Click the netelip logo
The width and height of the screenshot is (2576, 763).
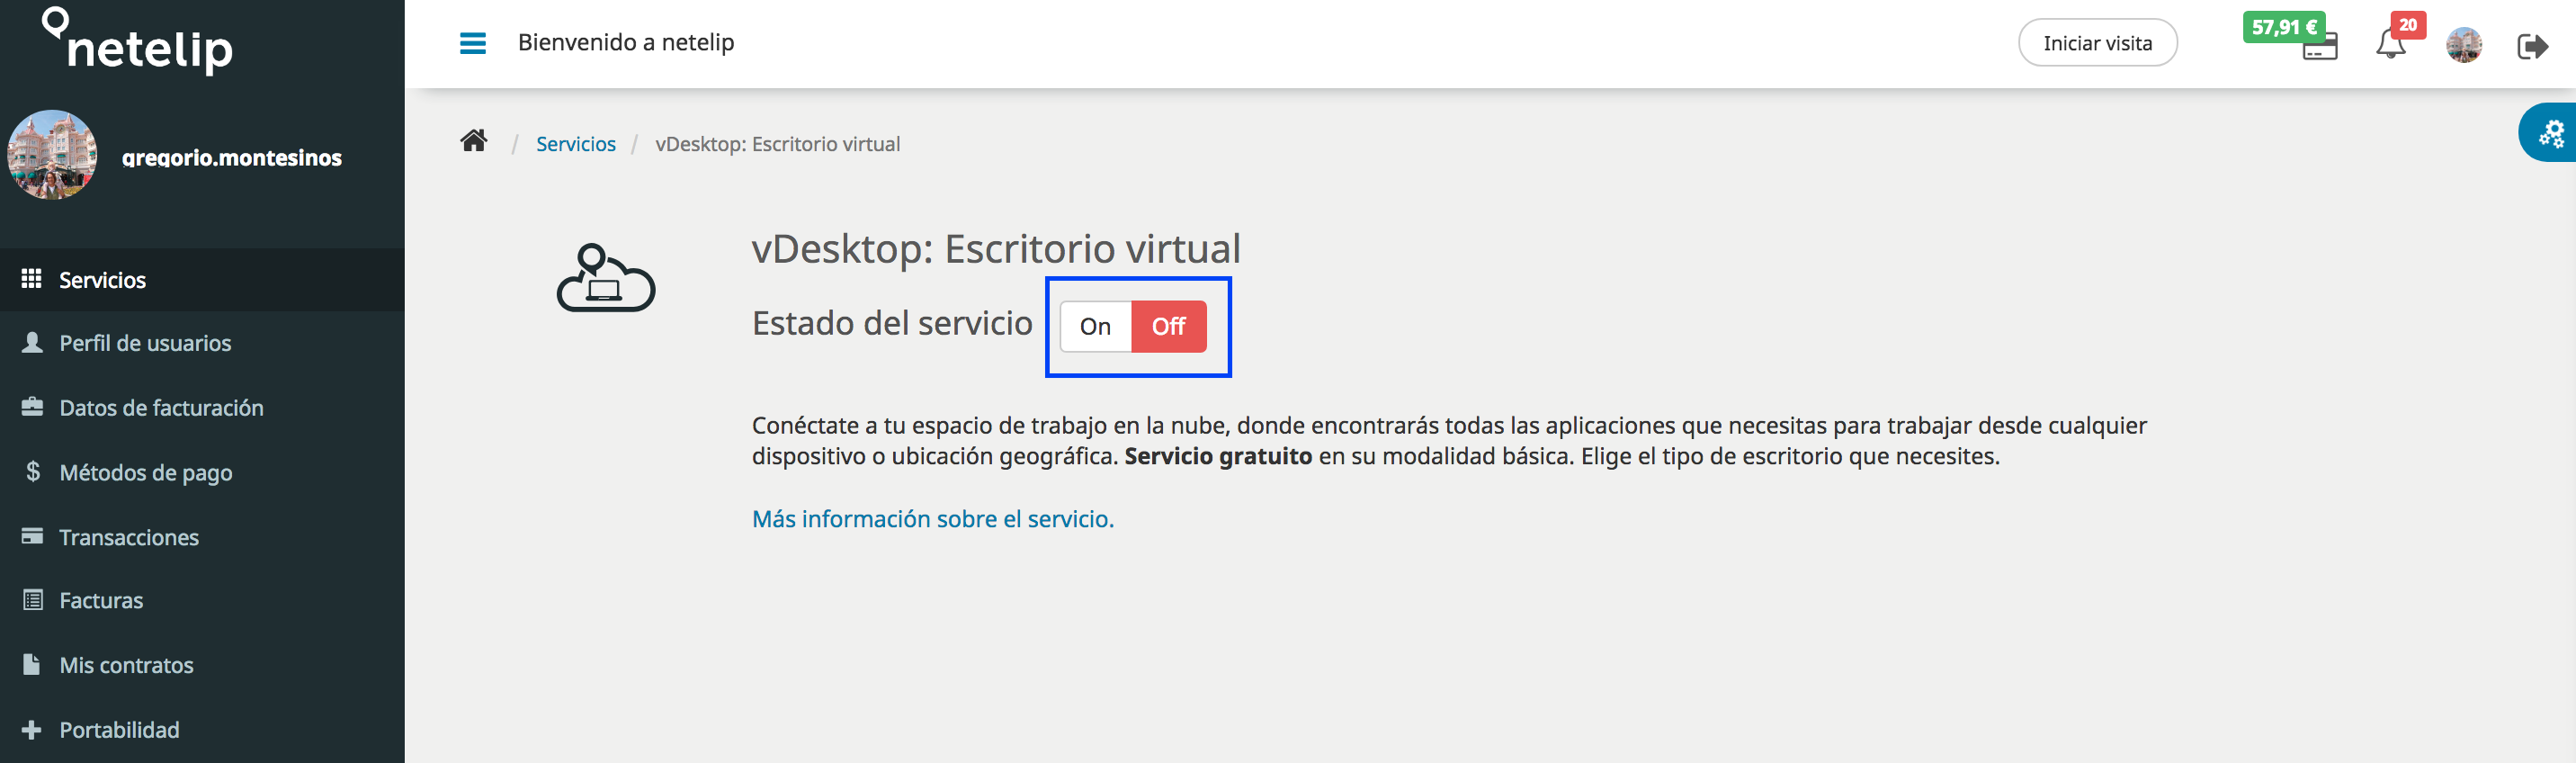[x=137, y=40]
